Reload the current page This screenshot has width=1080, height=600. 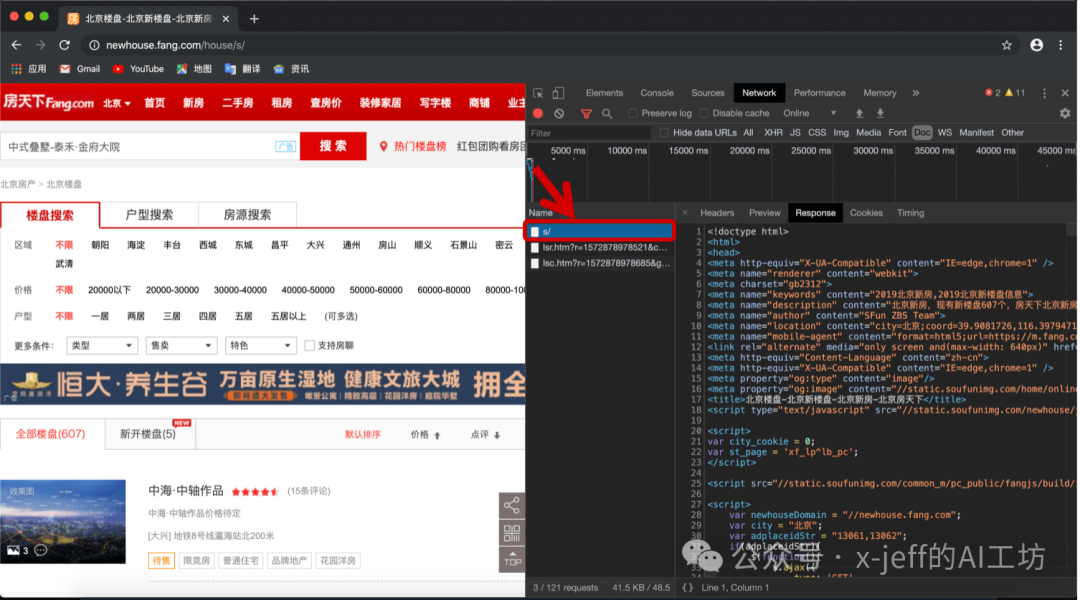(64, 45)
